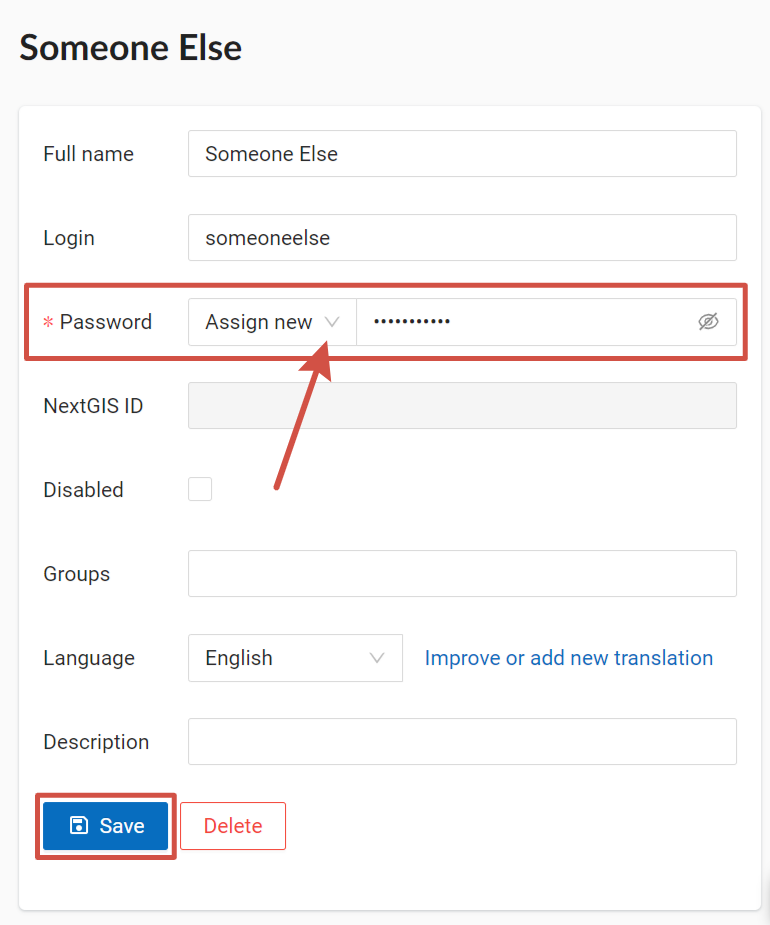Toggle password visibility eye icon
The image size is (770, 925).
[708, 322]
